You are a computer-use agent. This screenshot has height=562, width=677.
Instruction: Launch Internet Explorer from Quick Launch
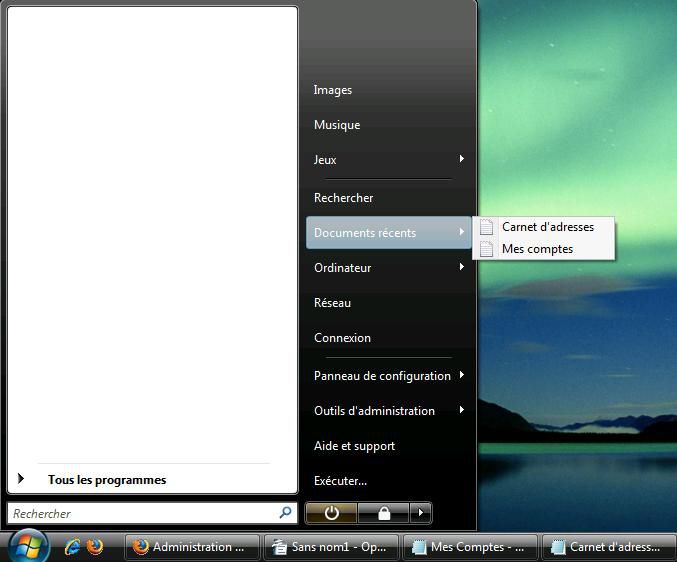pyautogui.click(x=72, y=547)
